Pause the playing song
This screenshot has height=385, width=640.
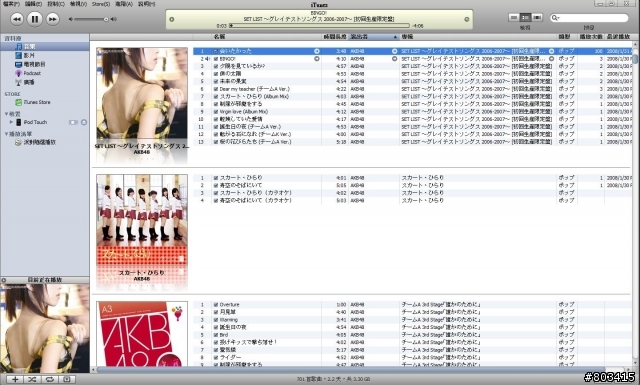[x=35, y=19]
